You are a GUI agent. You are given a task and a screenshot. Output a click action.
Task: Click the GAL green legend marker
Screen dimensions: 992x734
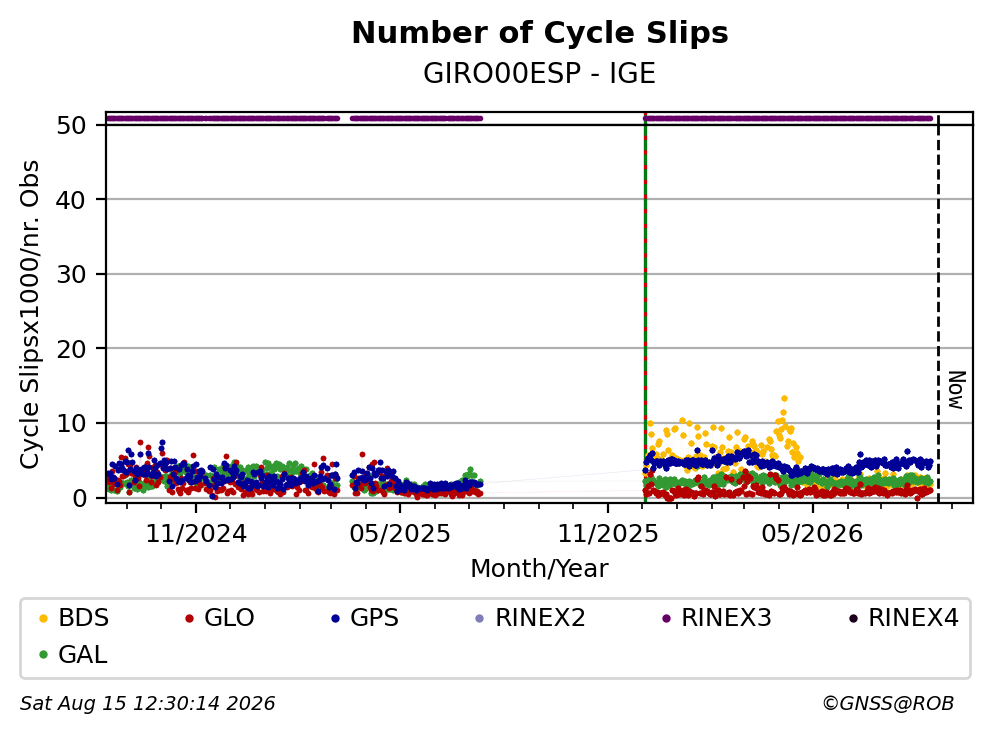coord(43,655)
